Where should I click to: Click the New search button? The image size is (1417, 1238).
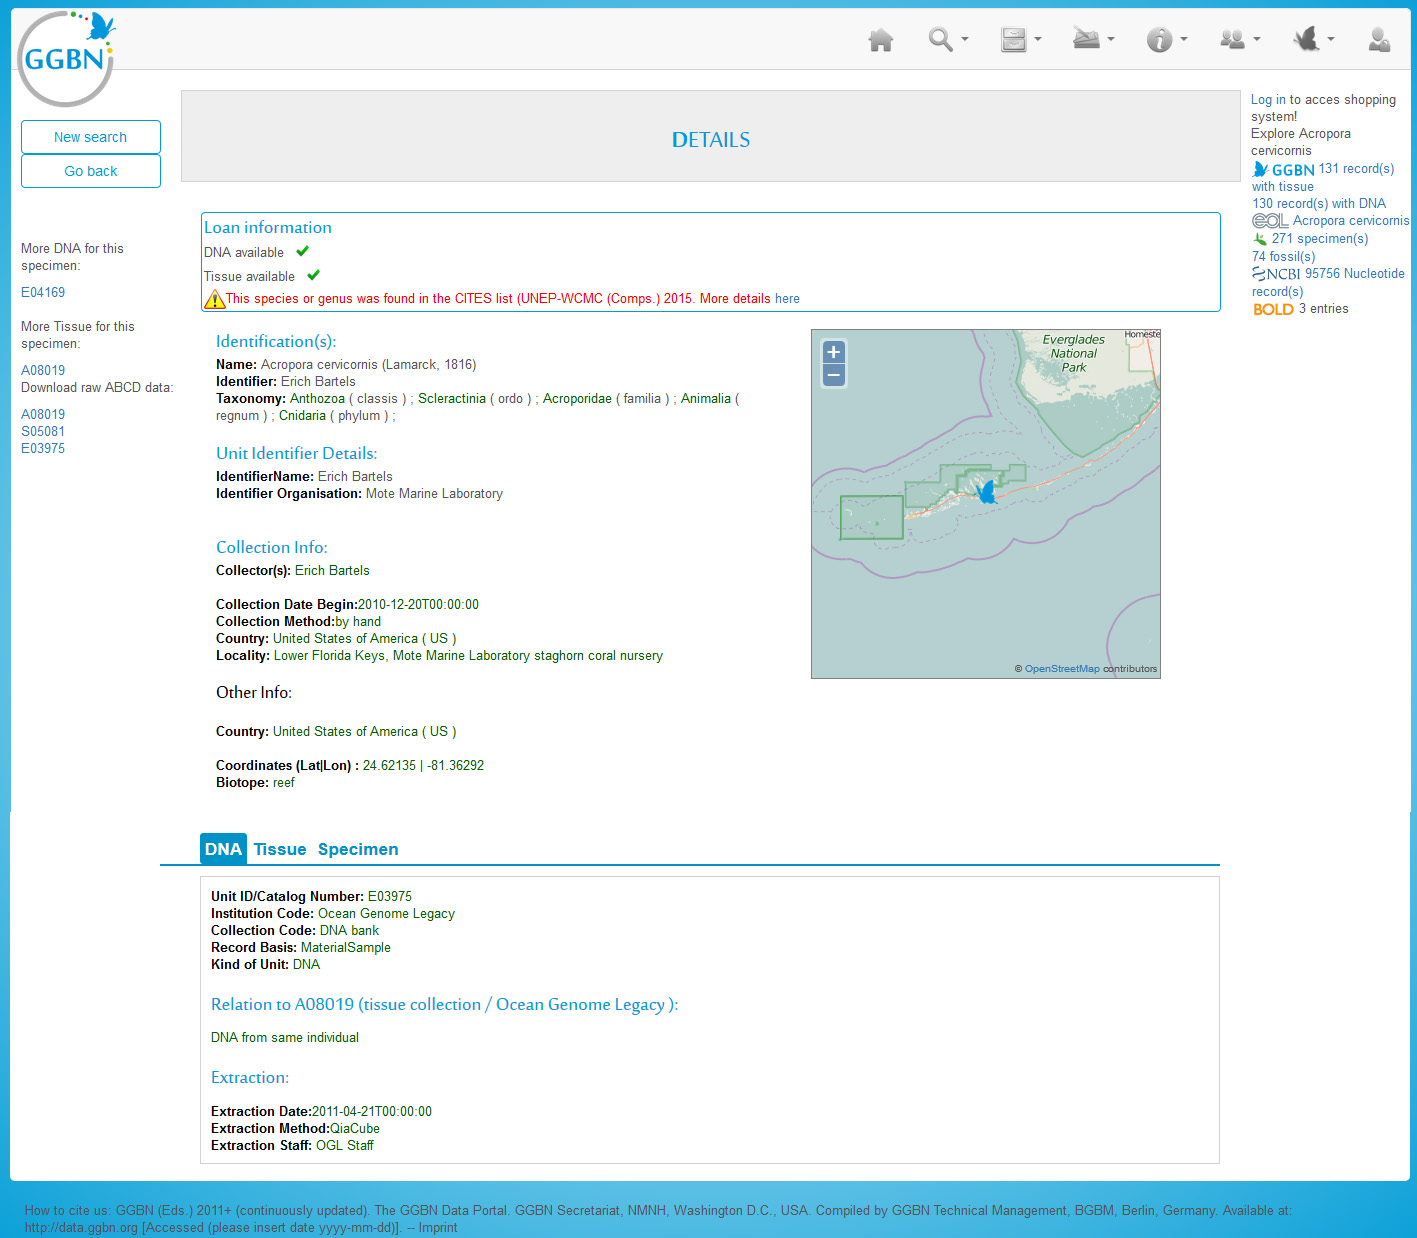pos(91,137)
